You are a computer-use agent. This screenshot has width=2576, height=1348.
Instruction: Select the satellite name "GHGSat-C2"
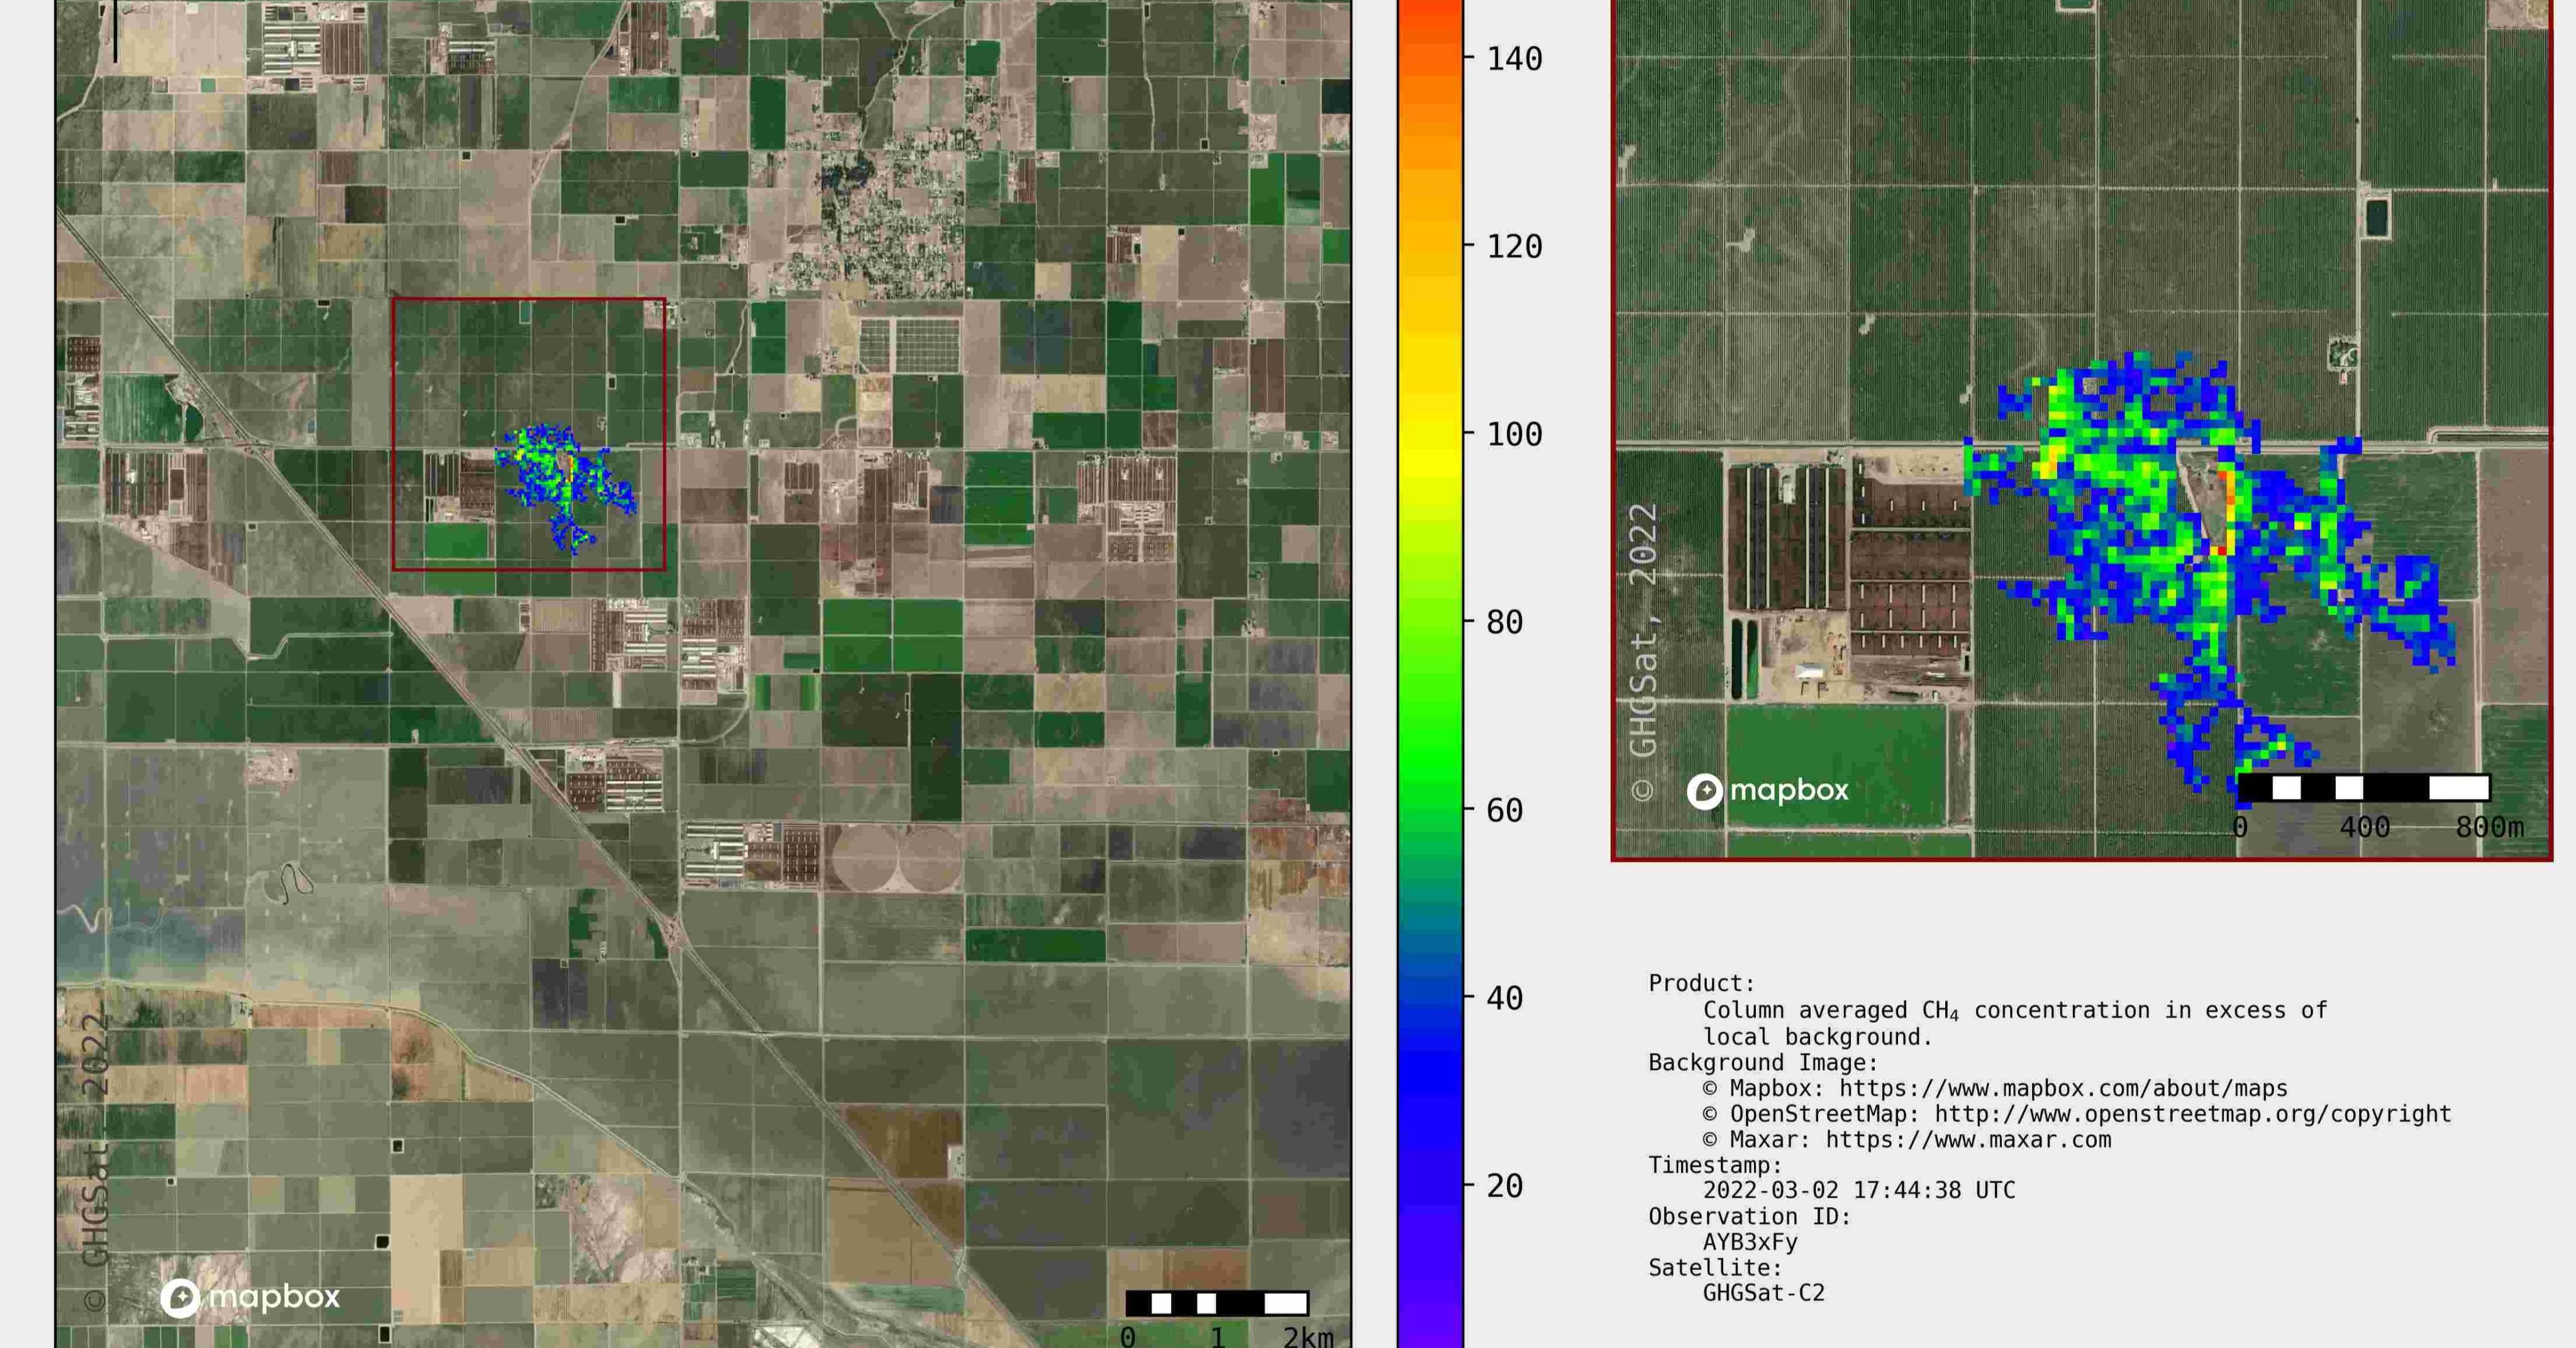pos(1764,1293)
